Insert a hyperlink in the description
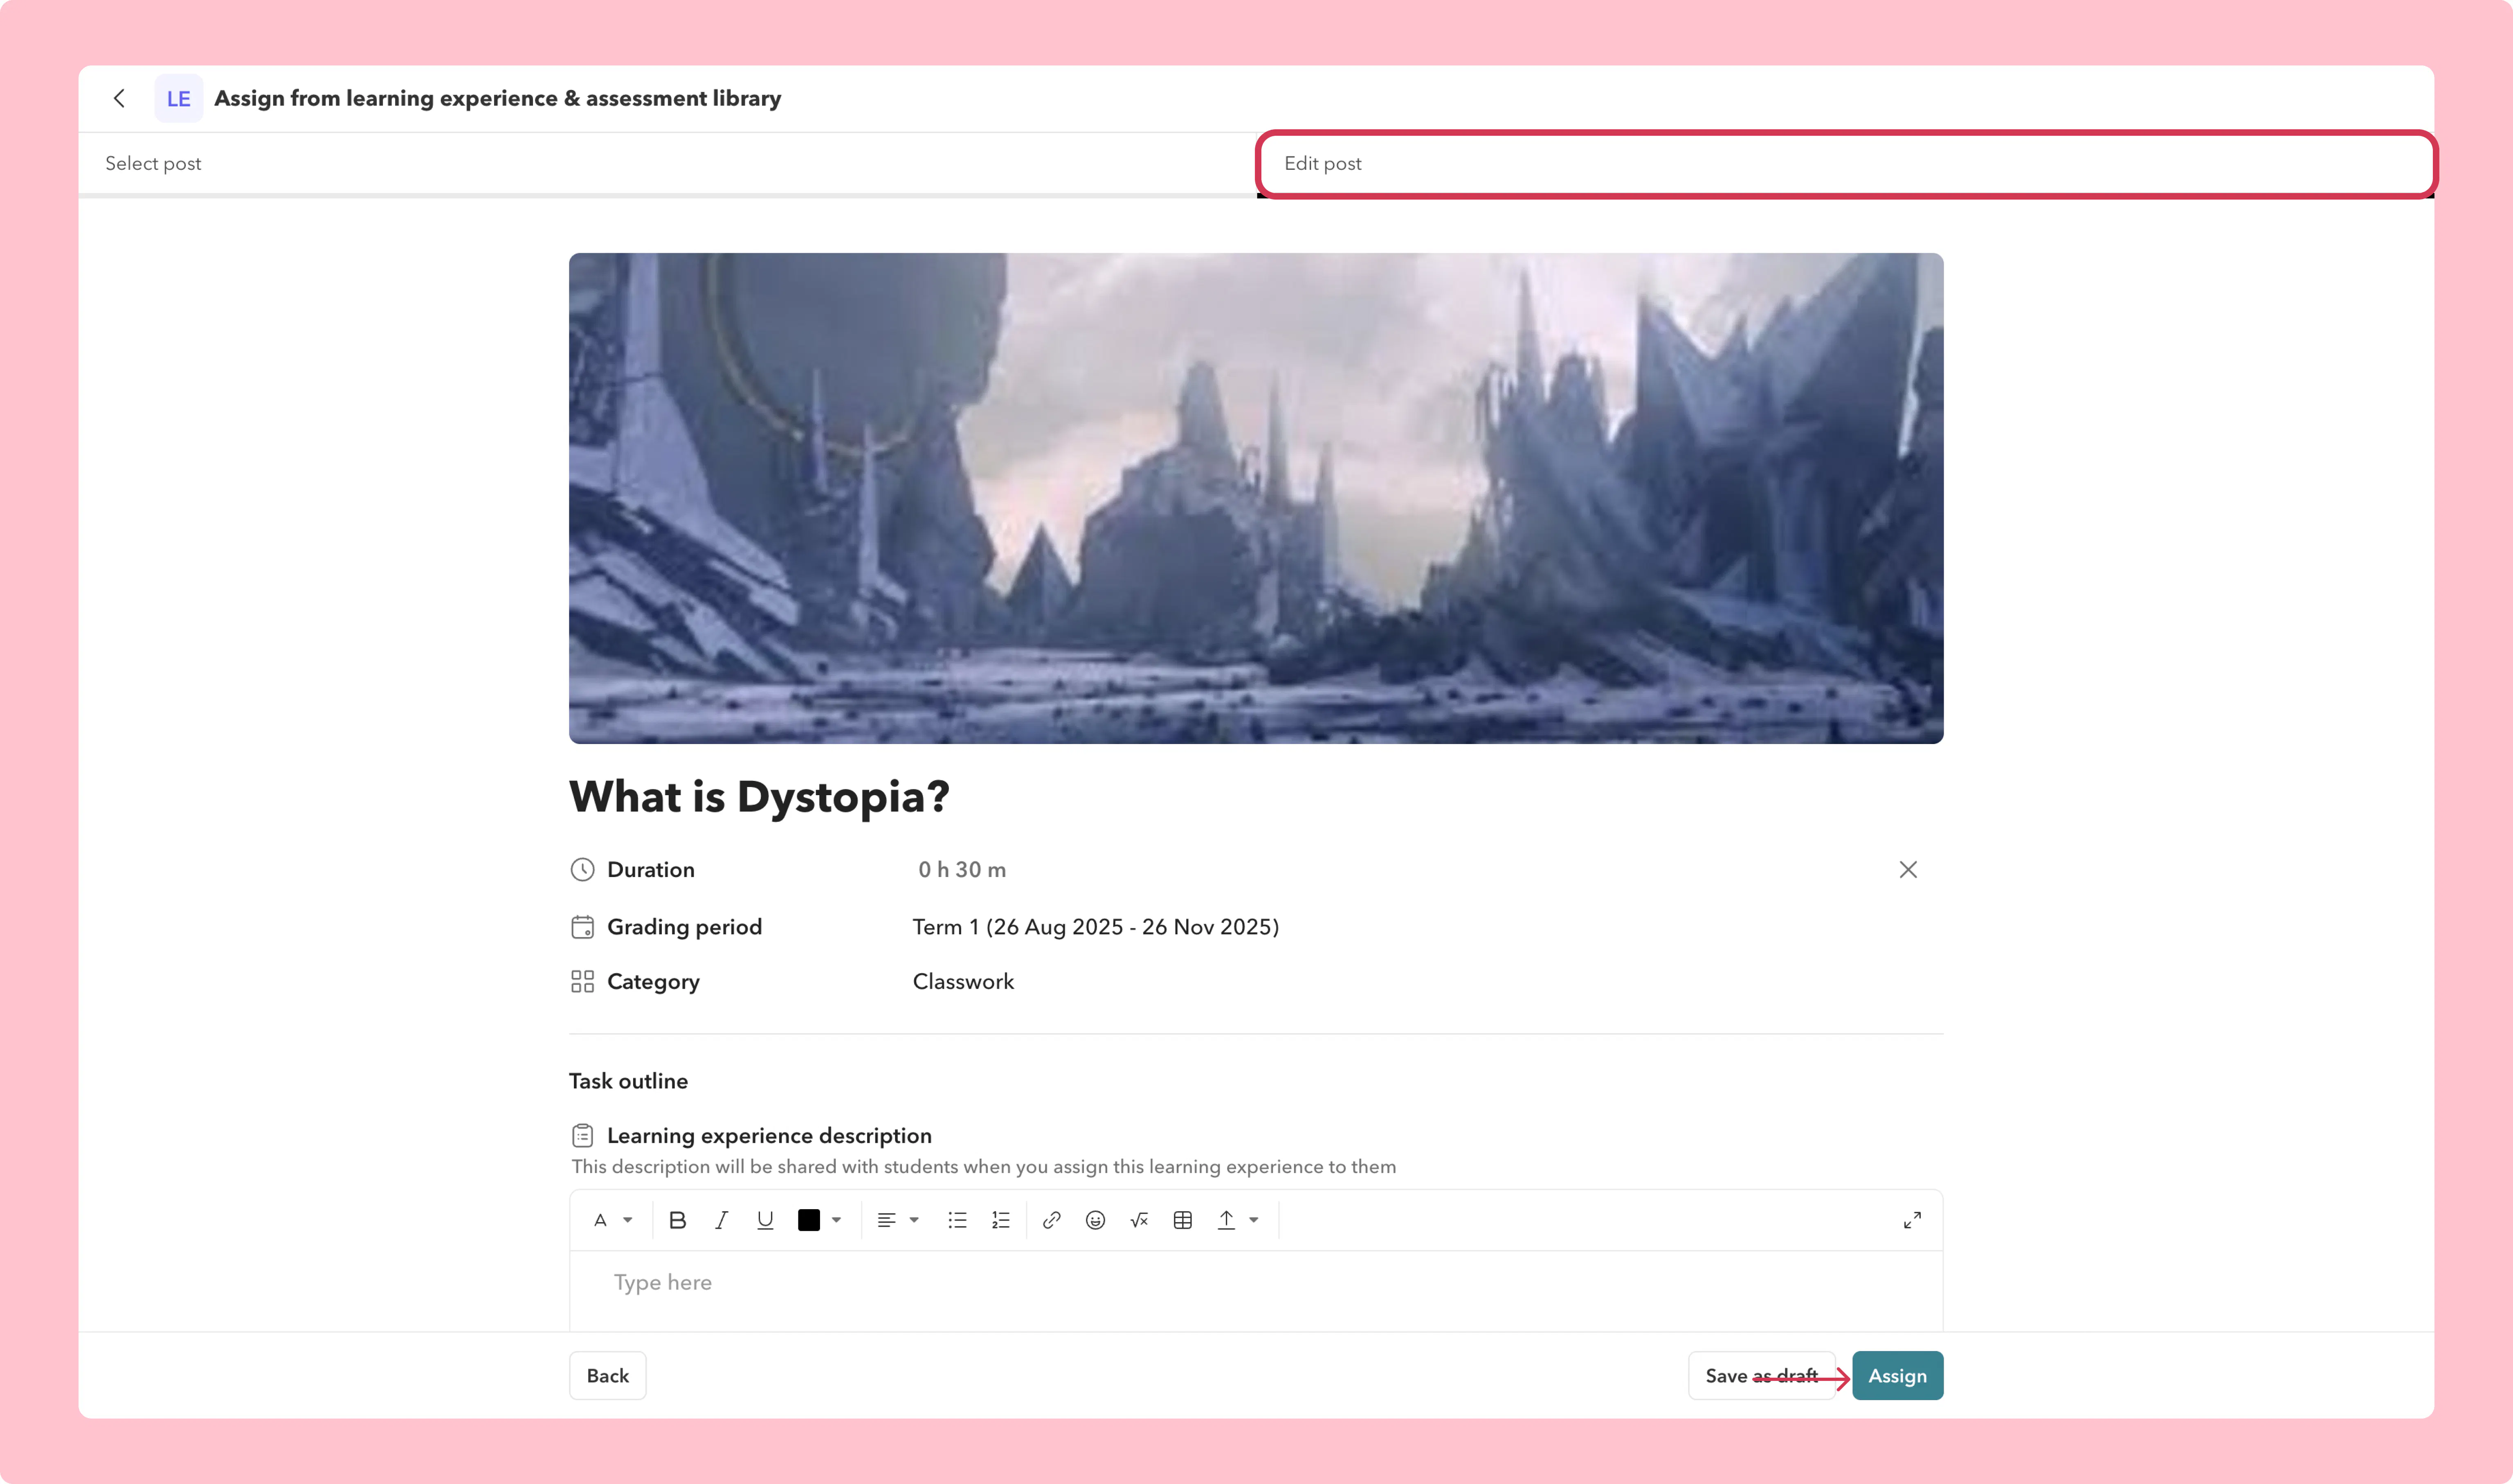The height and width of the screenshot is (1484, 2513). pos(1051,1220)
